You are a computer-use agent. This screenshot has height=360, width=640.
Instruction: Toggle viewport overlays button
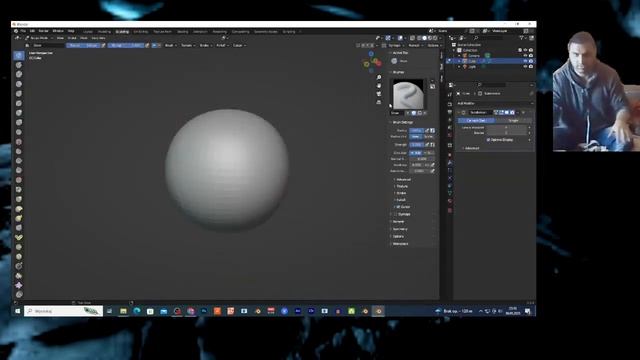point(400,38)
